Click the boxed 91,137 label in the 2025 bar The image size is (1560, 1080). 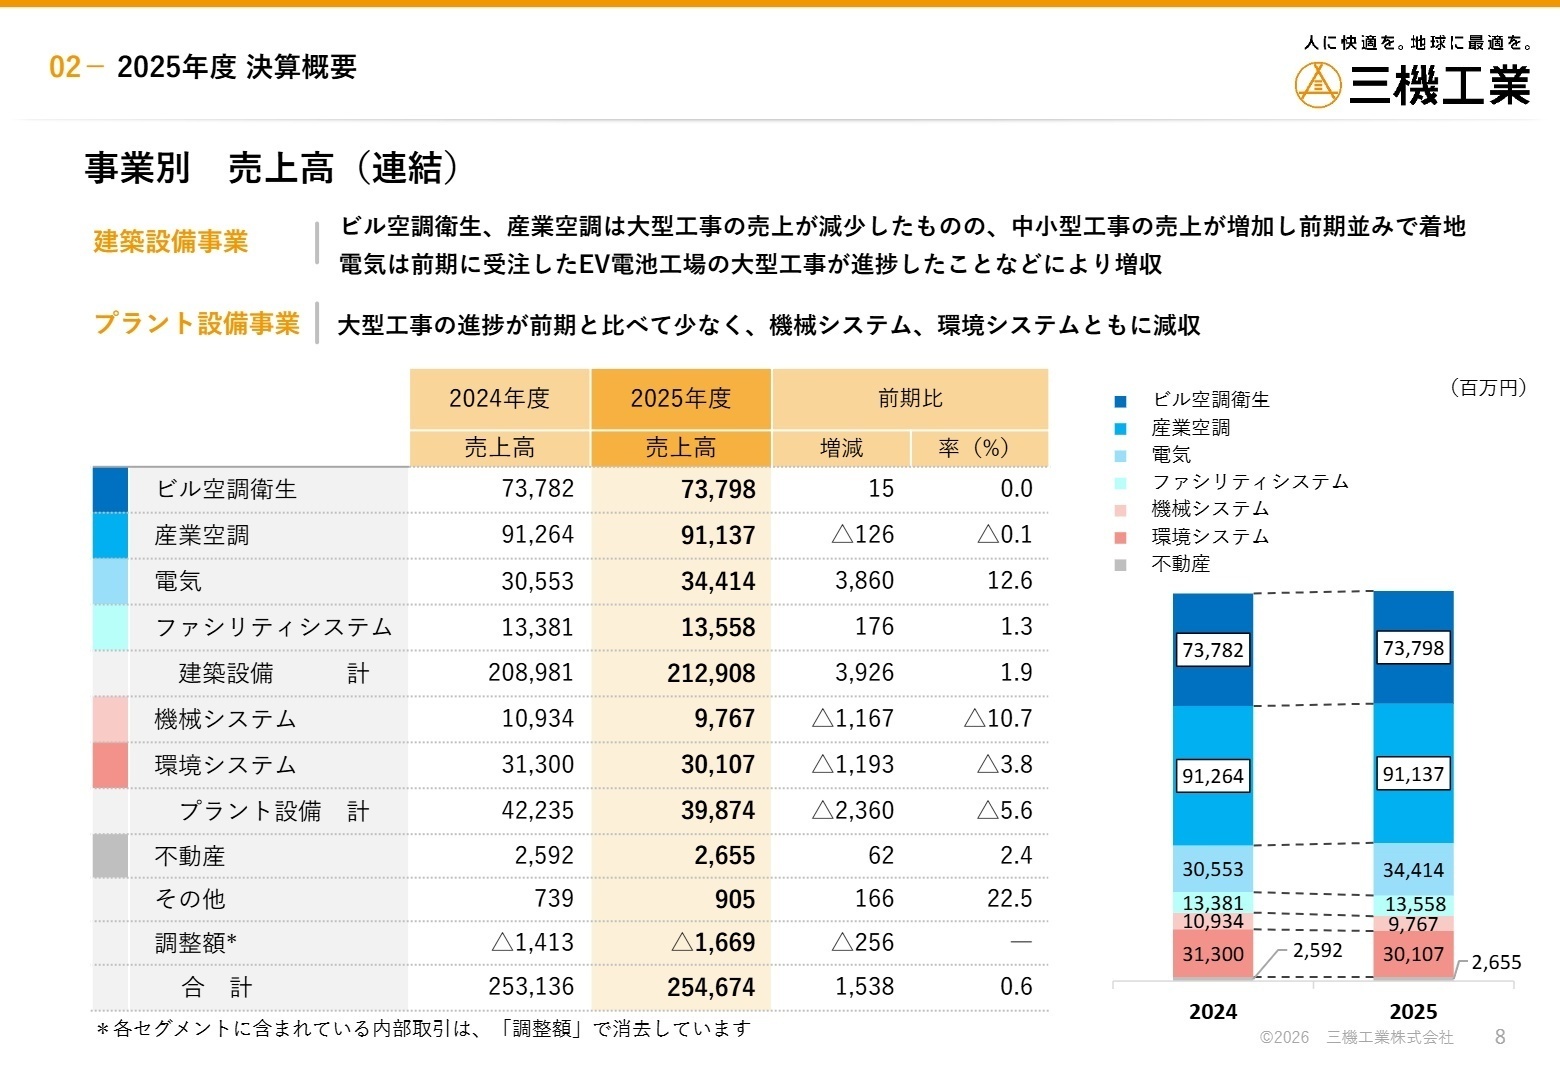click(x=1413, y=774)
